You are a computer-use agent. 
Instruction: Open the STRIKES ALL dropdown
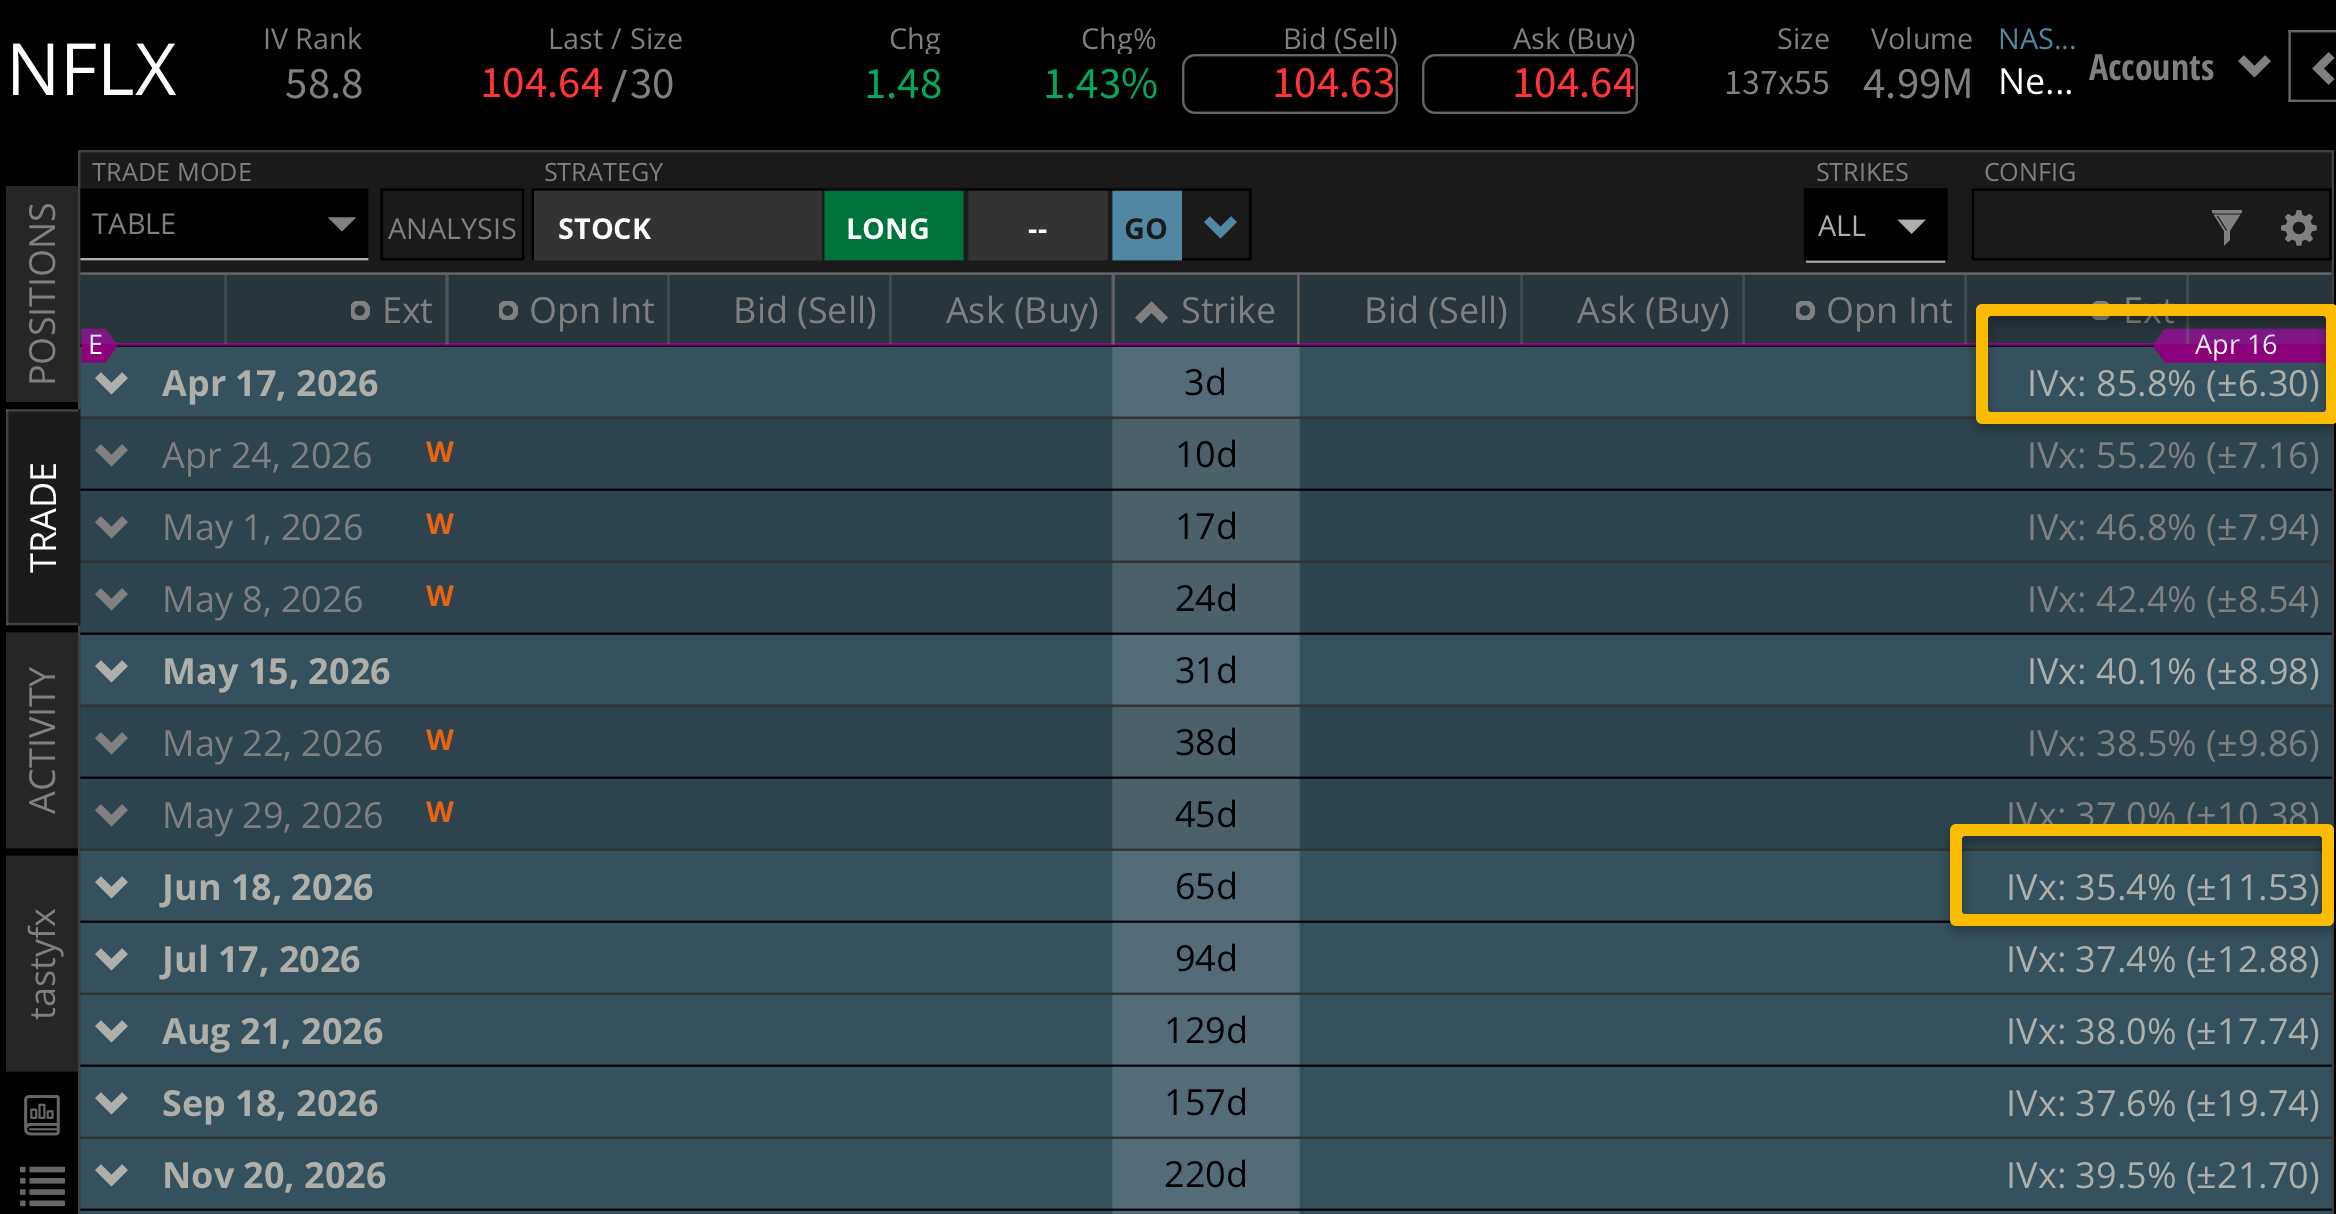(1875, 226)
